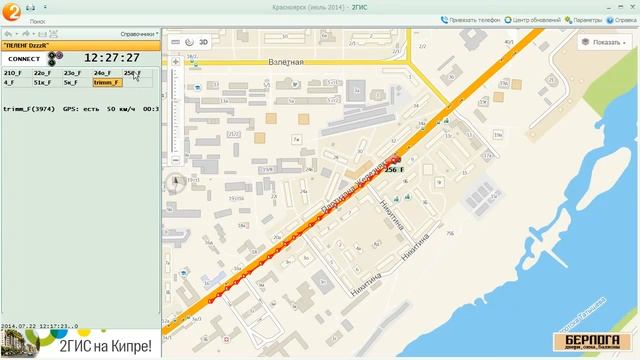The width and height of the screenshot is (640, 360).
Task: Select the 4_F tracker cell
Action: tap(17, 82)
